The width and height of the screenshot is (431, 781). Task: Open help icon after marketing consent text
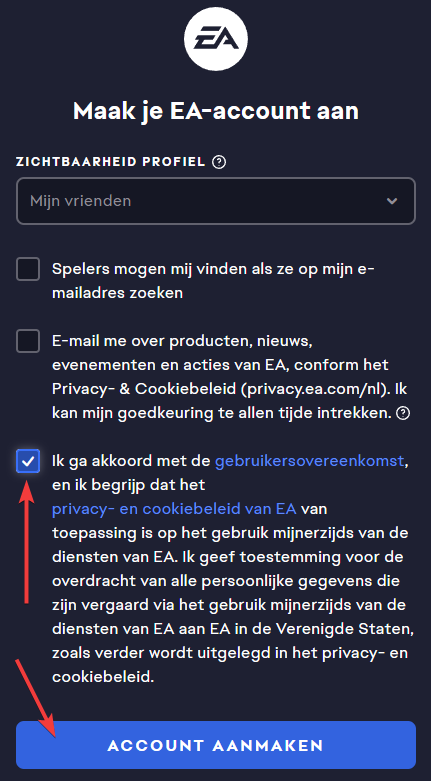(x=405, y=413)
